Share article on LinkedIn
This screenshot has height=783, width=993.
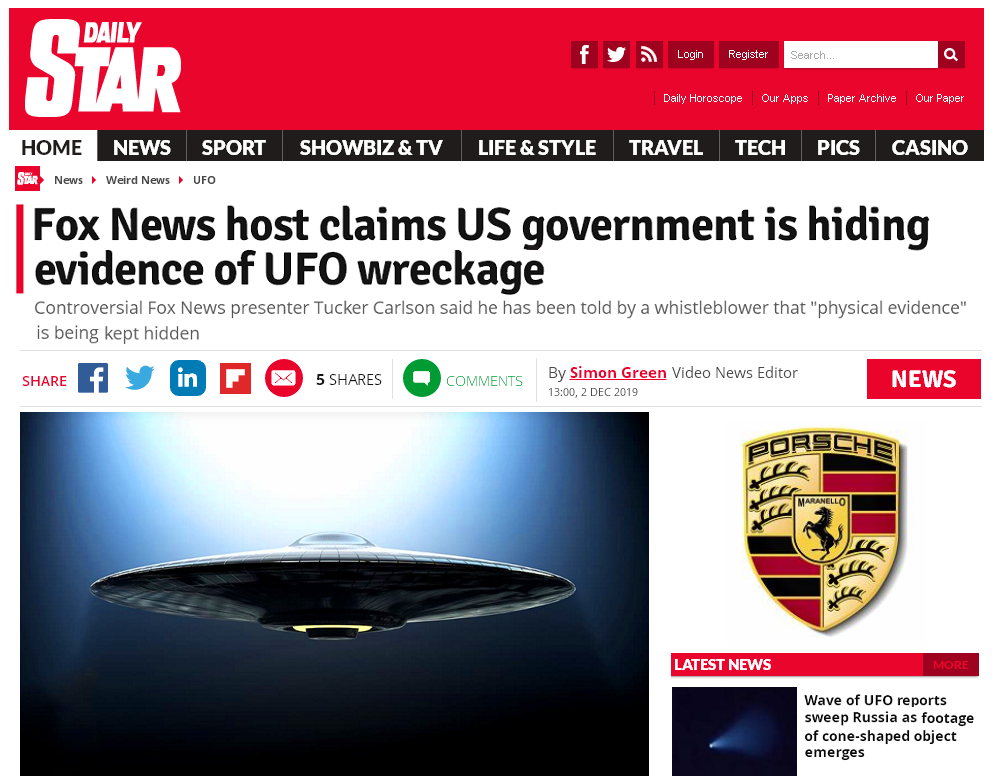pyautogui.click(x=187, y=378)
